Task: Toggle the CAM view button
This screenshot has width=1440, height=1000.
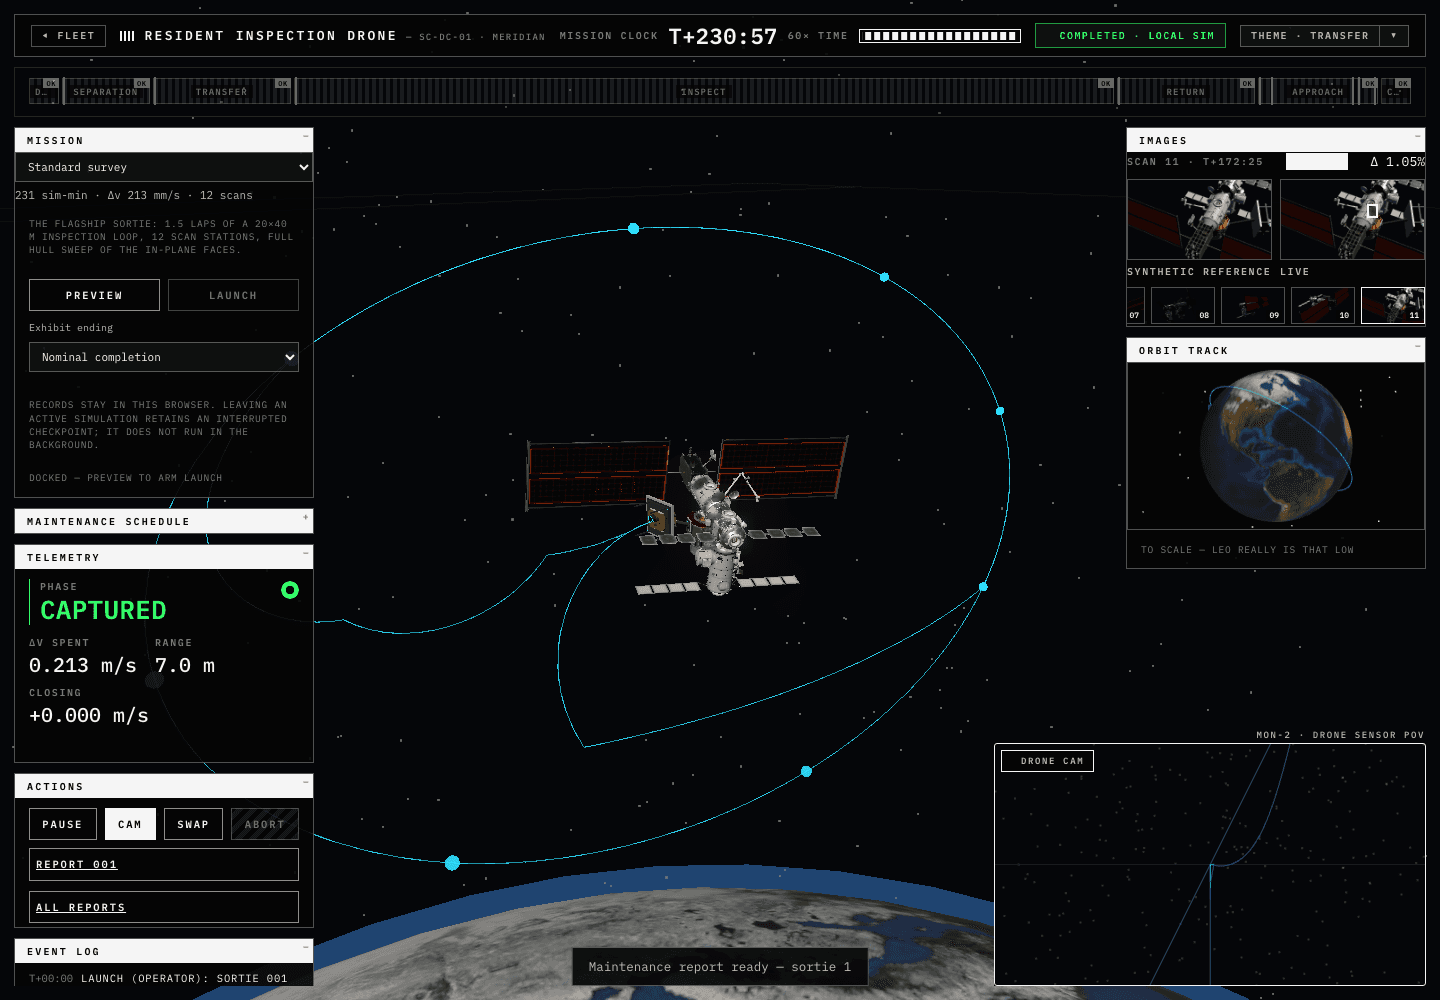Action: tap(130, 824)
